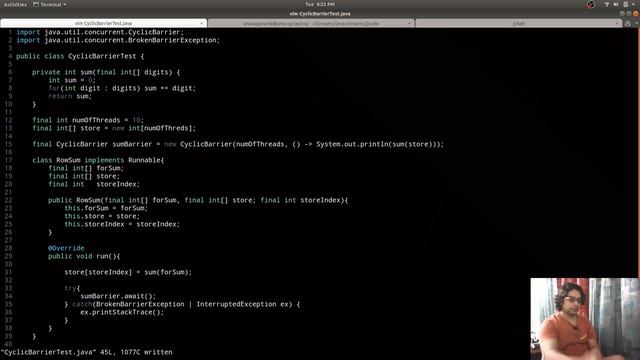Expand the system menu arrow in the top bar

click(x=633, y=4)
